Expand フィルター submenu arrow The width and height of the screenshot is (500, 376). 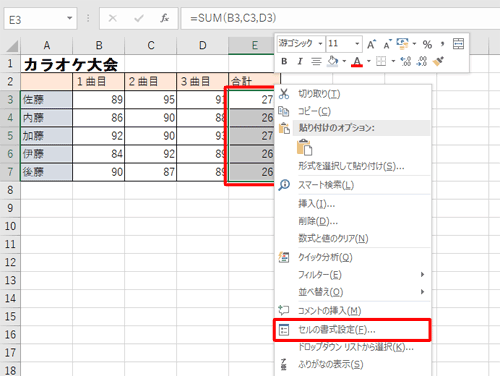pyautogui.click(x=422, y=274)
